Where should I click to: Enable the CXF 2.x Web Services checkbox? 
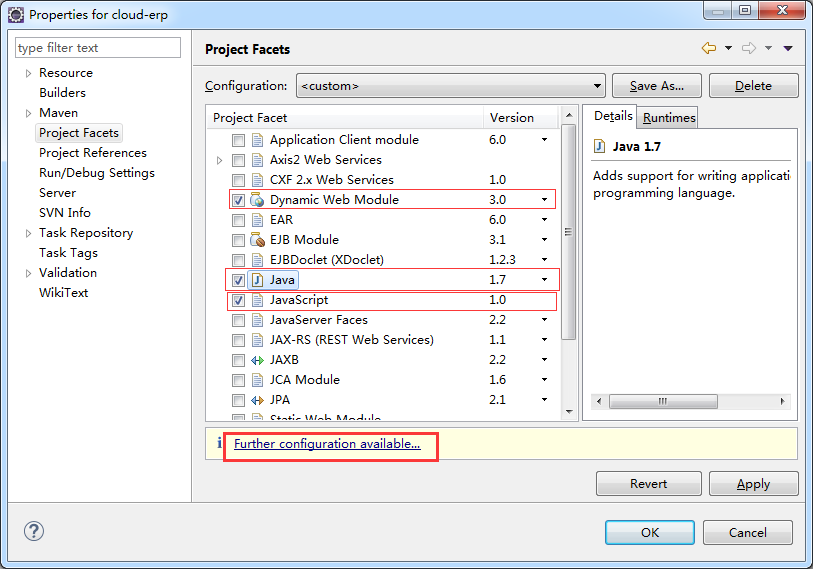[239, 181]
